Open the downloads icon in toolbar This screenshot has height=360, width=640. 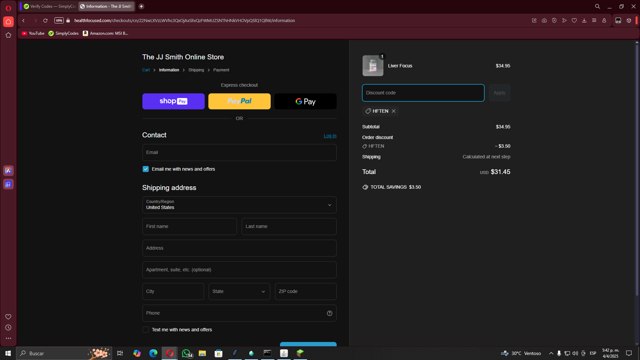(584, 20)
